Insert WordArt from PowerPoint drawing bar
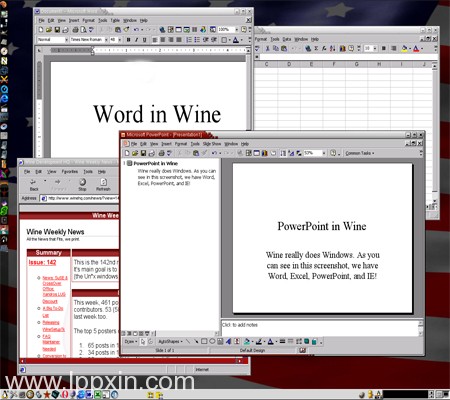Image resolution: width=450 pixels, height=400 pixels. pos(228,341)
